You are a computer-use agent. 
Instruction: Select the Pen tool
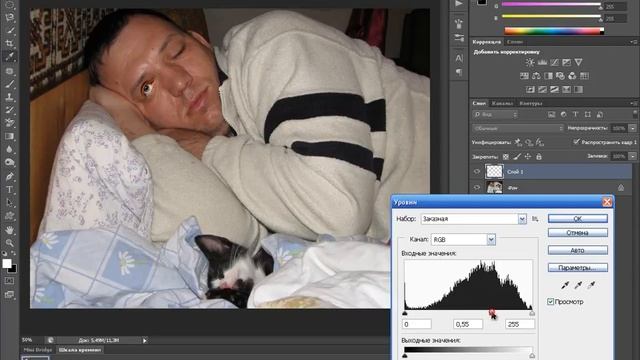(x=9, y=177)
